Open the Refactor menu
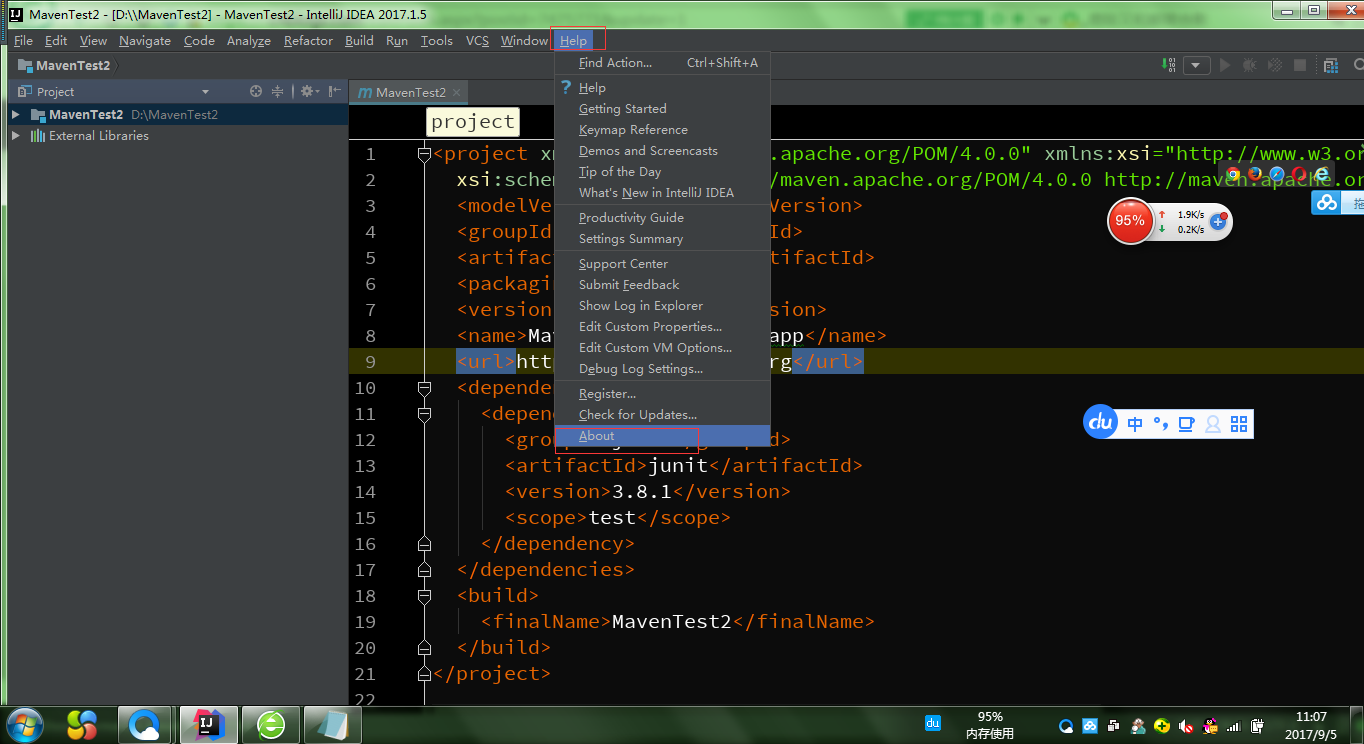1364x744 pixels. (x=308, y=41)
